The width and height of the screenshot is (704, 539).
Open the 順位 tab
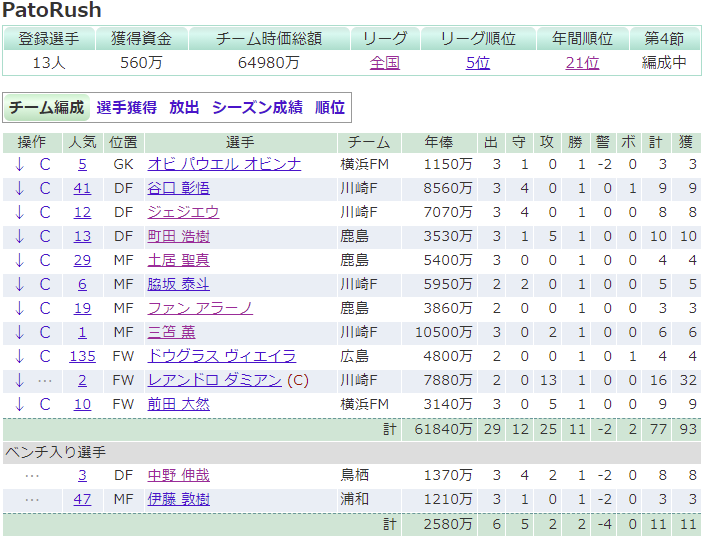[x=330, y=108]
